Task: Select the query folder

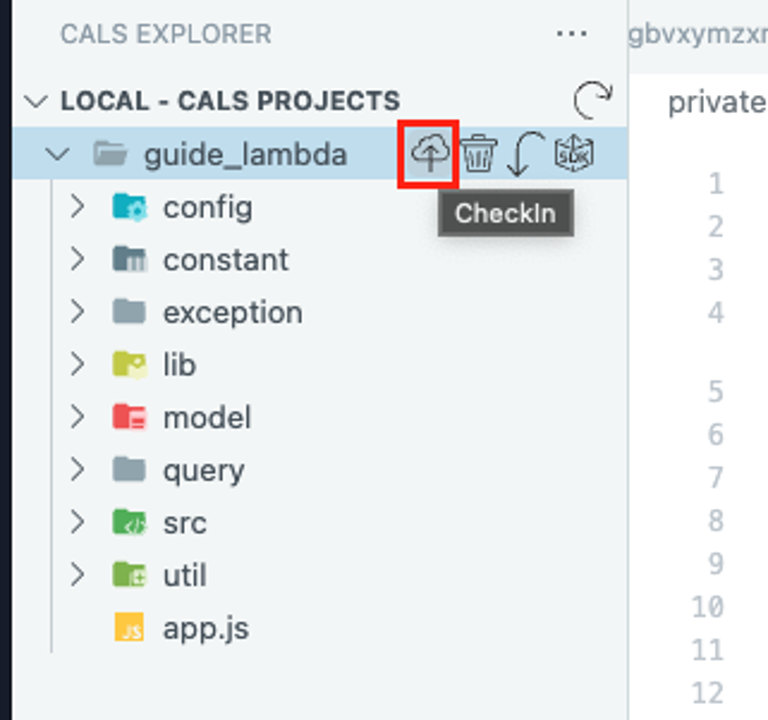Action: point(320,470)
